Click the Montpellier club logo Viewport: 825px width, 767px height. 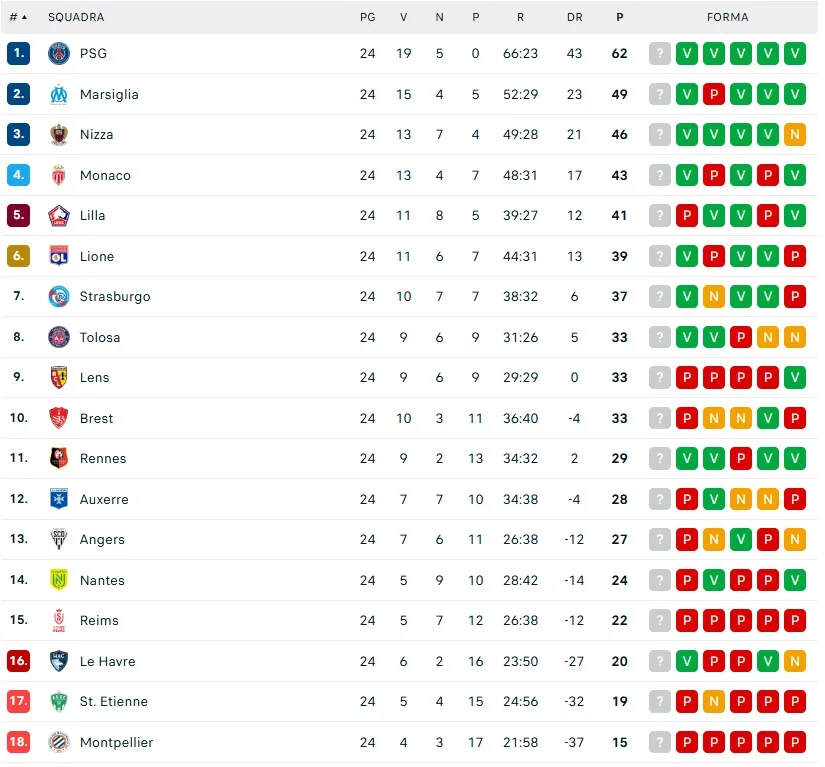[x=59, y=742]
